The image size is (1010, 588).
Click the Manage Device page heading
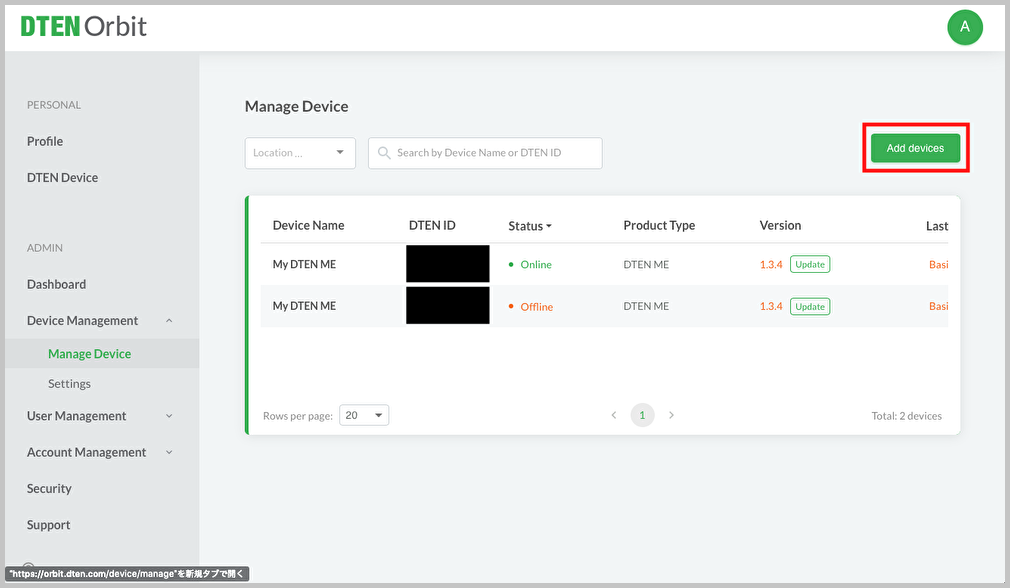click(296, 106)
